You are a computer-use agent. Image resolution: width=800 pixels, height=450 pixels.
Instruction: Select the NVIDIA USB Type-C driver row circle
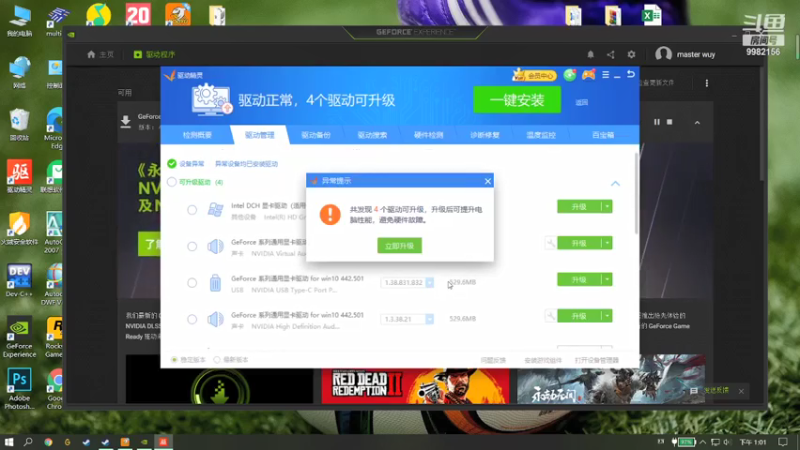[192, 283]
